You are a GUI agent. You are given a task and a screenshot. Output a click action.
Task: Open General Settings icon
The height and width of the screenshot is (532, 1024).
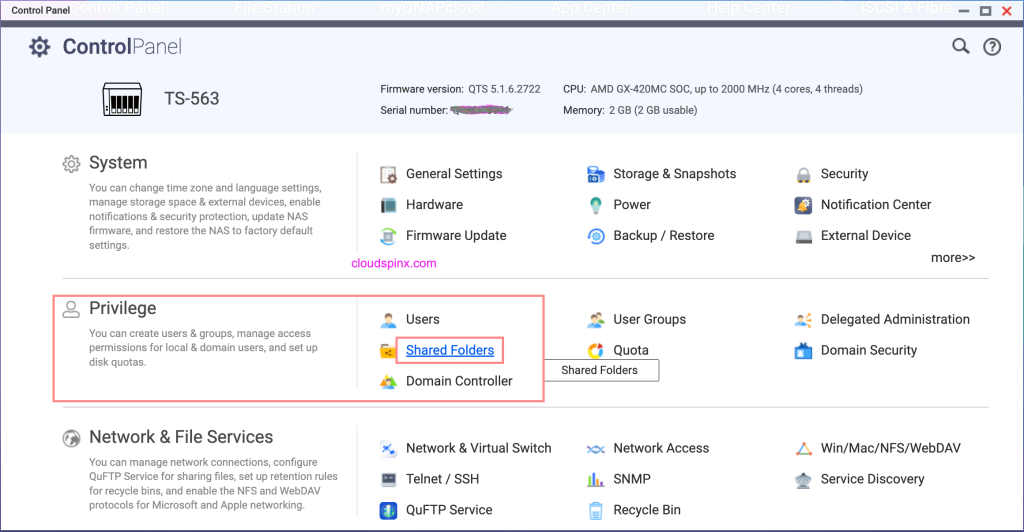point(388,174)
